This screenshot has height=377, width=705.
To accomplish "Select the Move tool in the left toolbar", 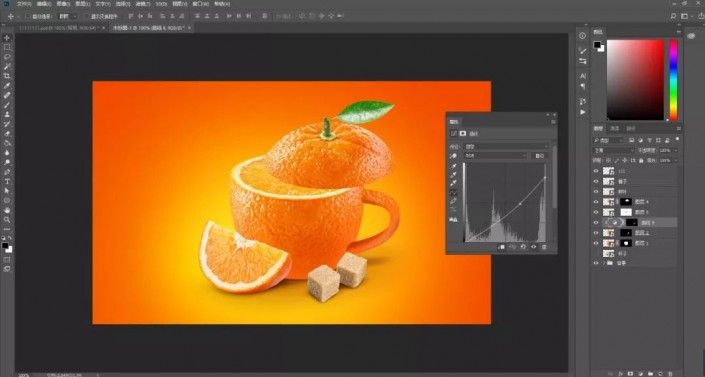I will [7, 38].
